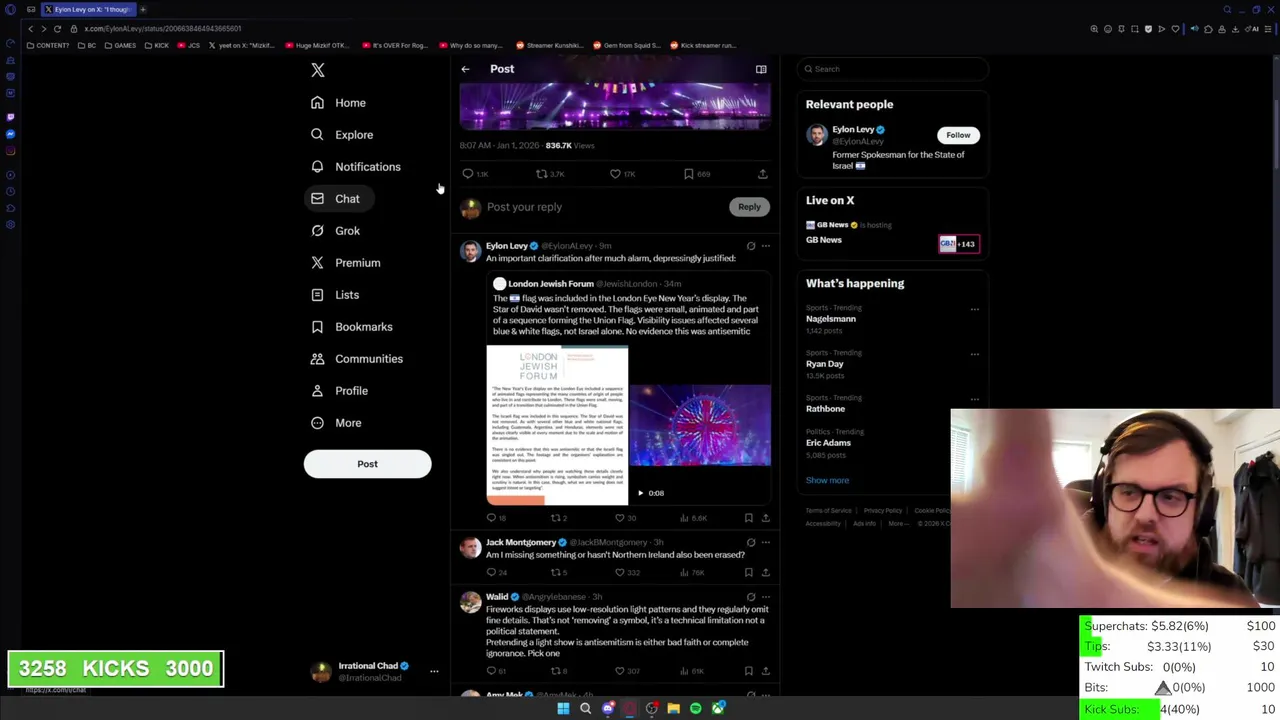Screen dimensions: 1280x720
Task: Click the Post compose button
Action: [367, 464]
